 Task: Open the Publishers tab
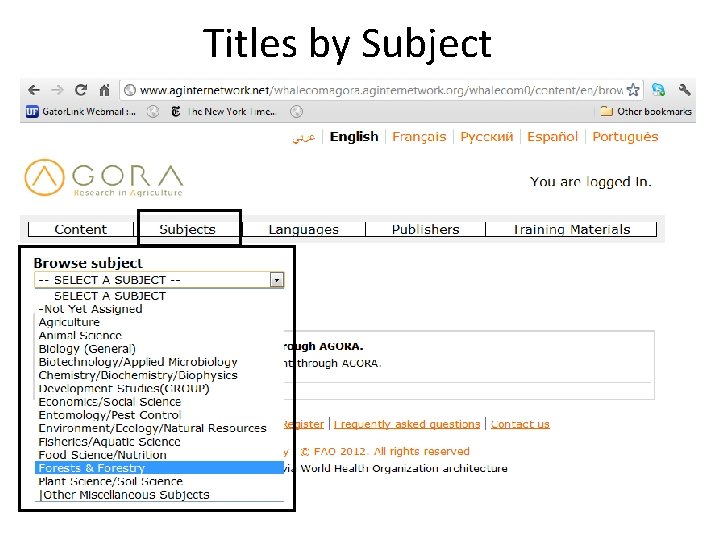point(426,229)
